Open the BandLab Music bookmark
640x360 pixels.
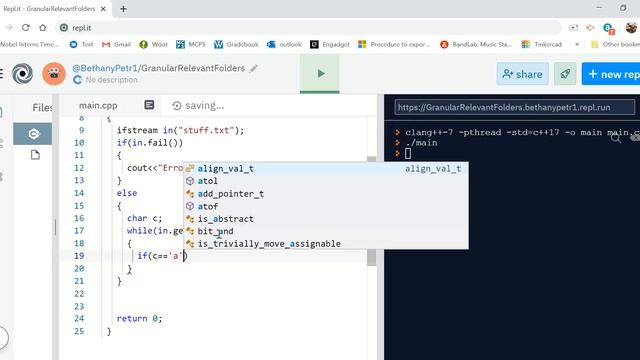476,44
